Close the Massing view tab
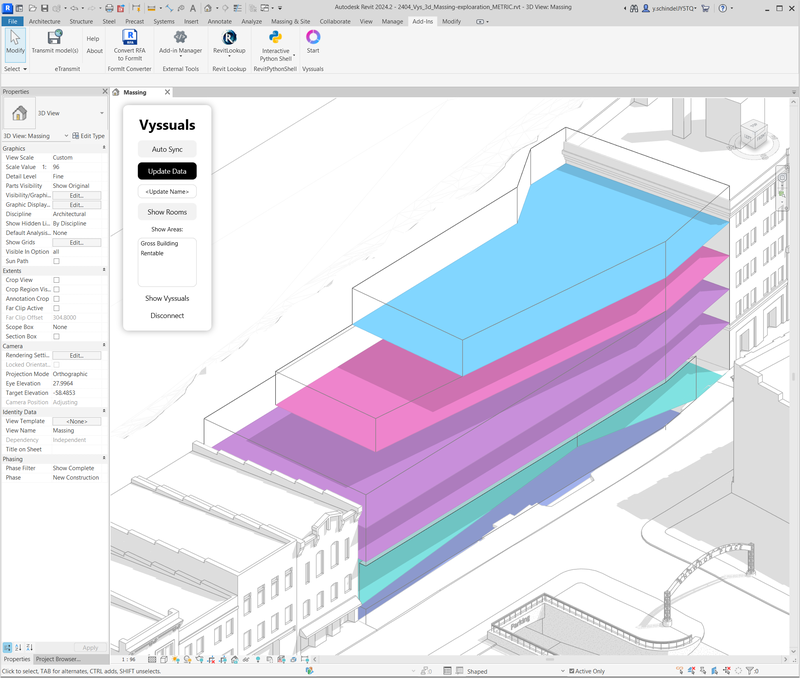The height and width of the screenshot is (678, 800). click(167, 92)
